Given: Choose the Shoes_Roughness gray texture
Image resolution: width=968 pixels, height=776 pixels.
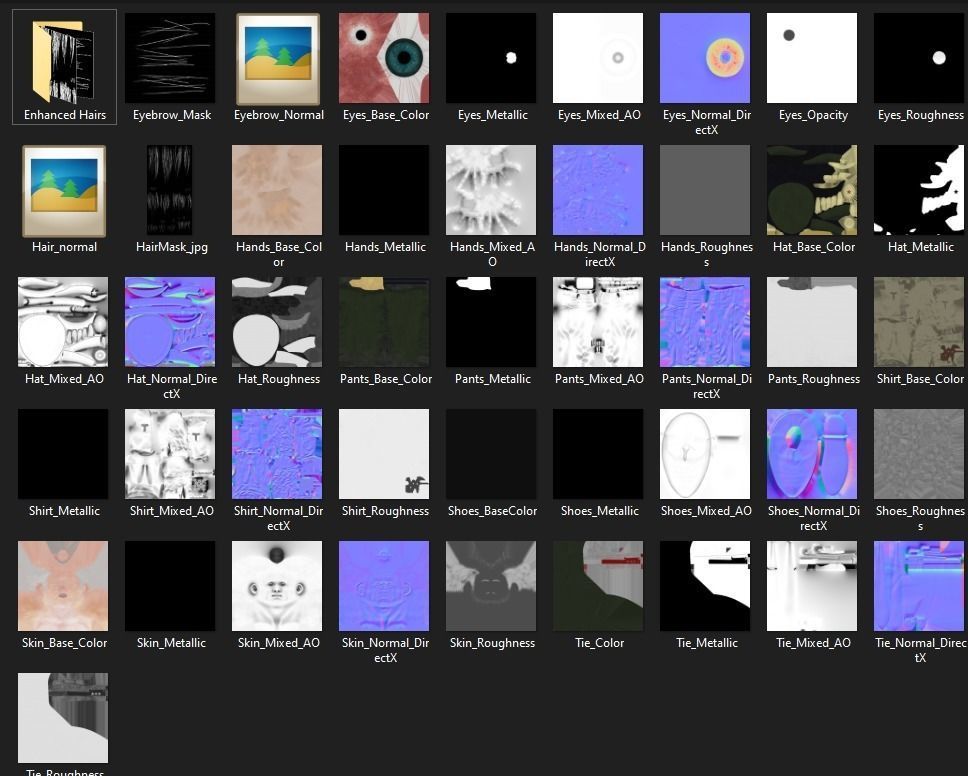Looking at the screenshot, I should point(919,454).
